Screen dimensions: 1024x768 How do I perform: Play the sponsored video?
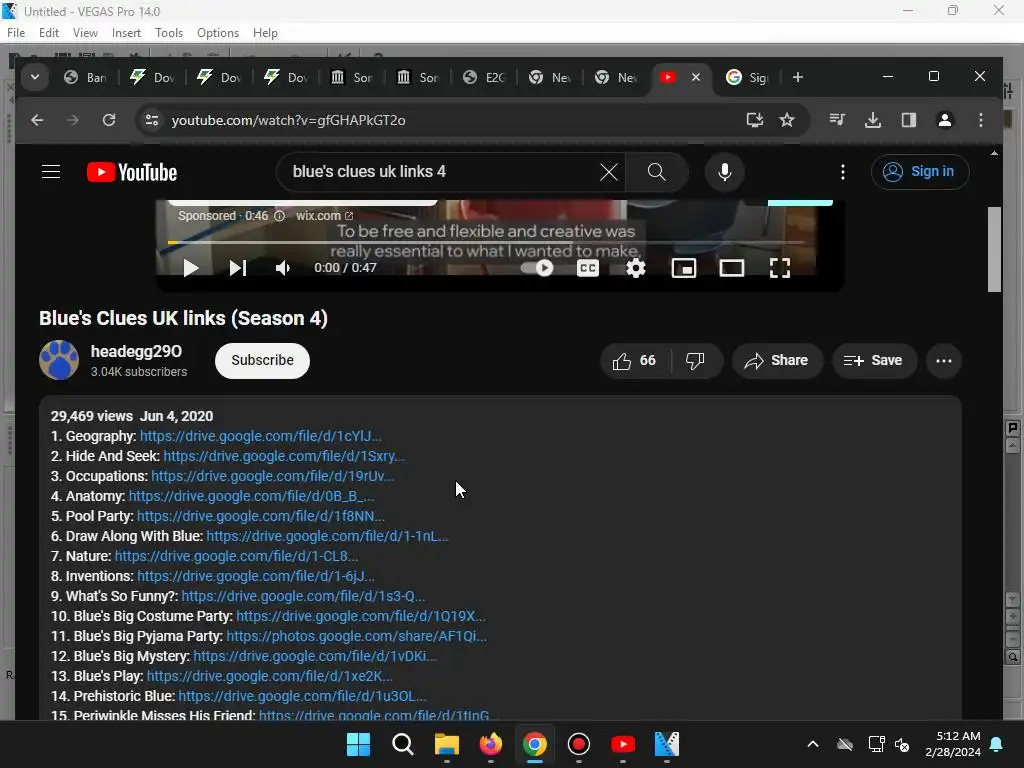click(x=190, y=268)
